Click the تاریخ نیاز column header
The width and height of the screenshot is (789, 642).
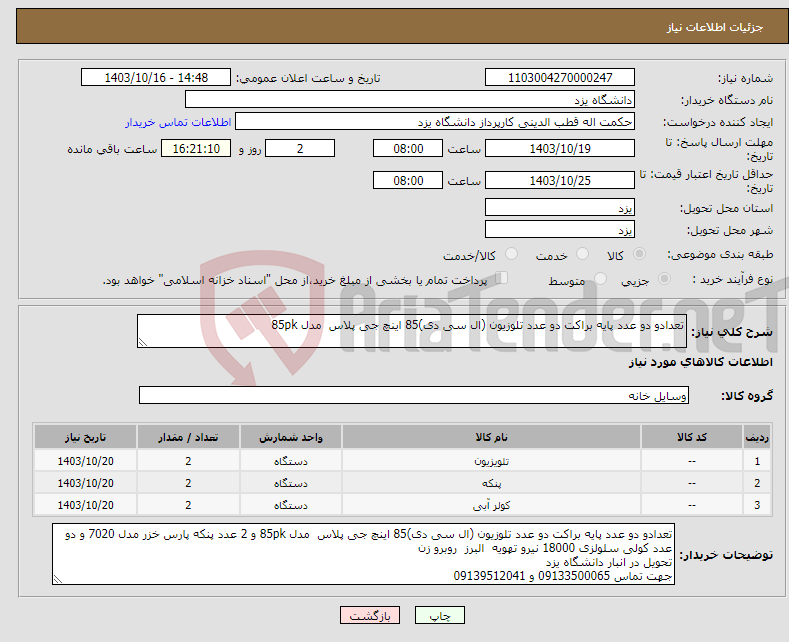tap(86, 437)
